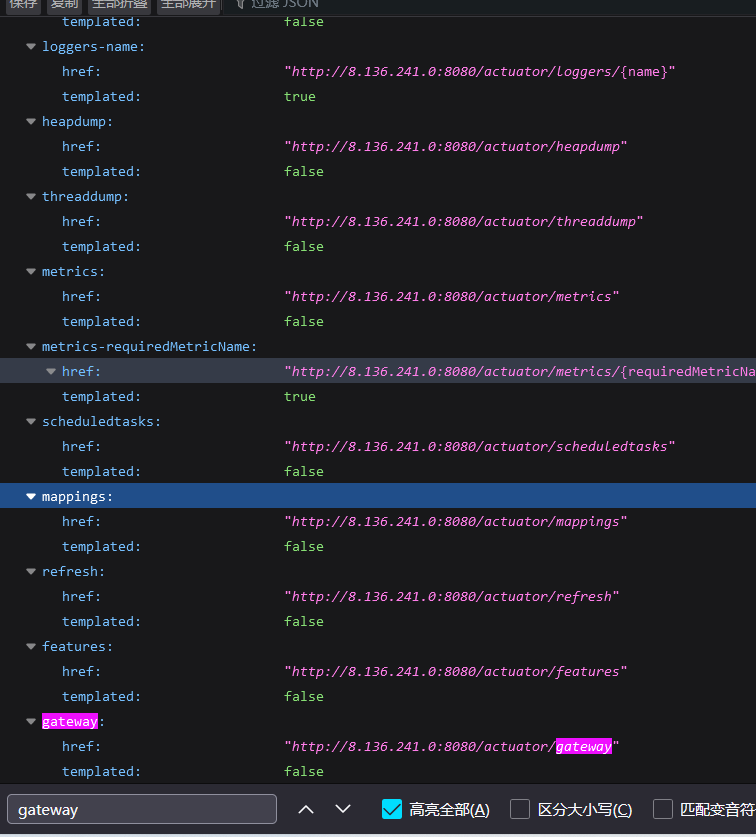
Task: Select the loggers-name key label
Action: 93,47
